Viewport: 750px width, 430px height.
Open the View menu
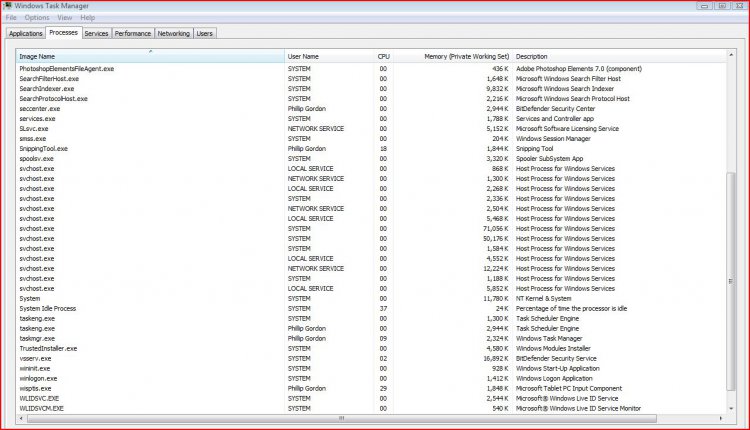click(65, 17)
